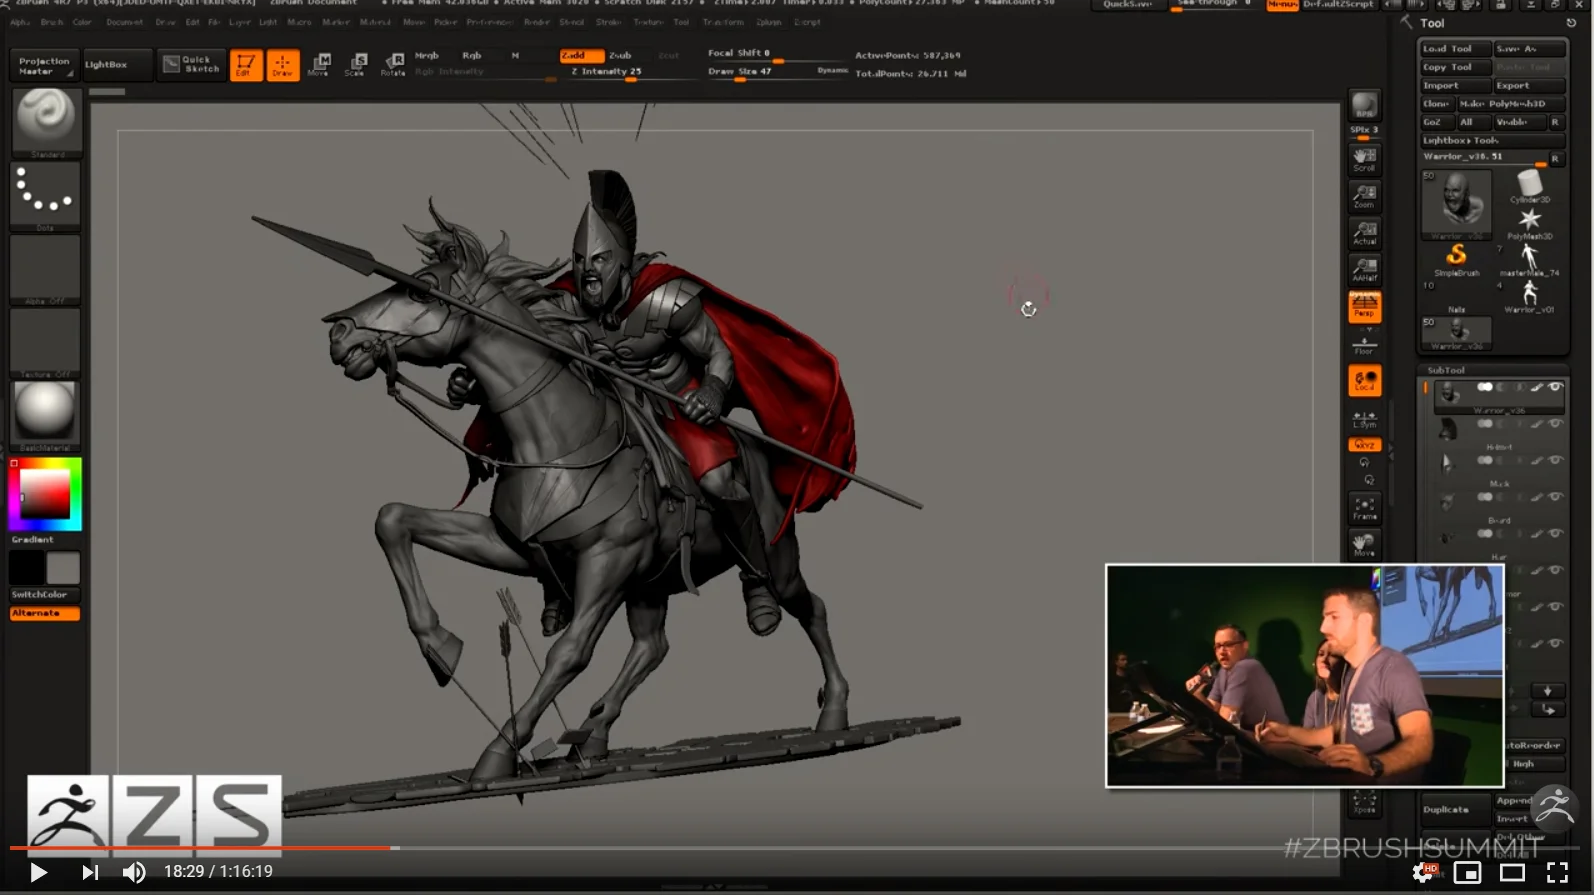Select the masterMale_74 tool
The image size is (1594, 896).
1529,260
